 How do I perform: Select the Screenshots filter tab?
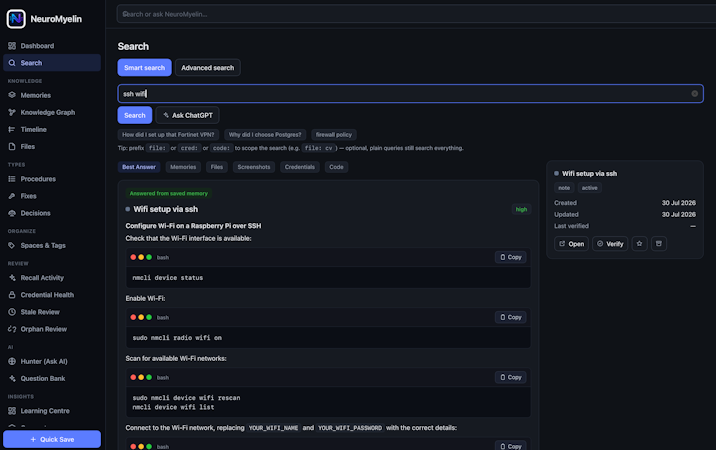(254, 167)
